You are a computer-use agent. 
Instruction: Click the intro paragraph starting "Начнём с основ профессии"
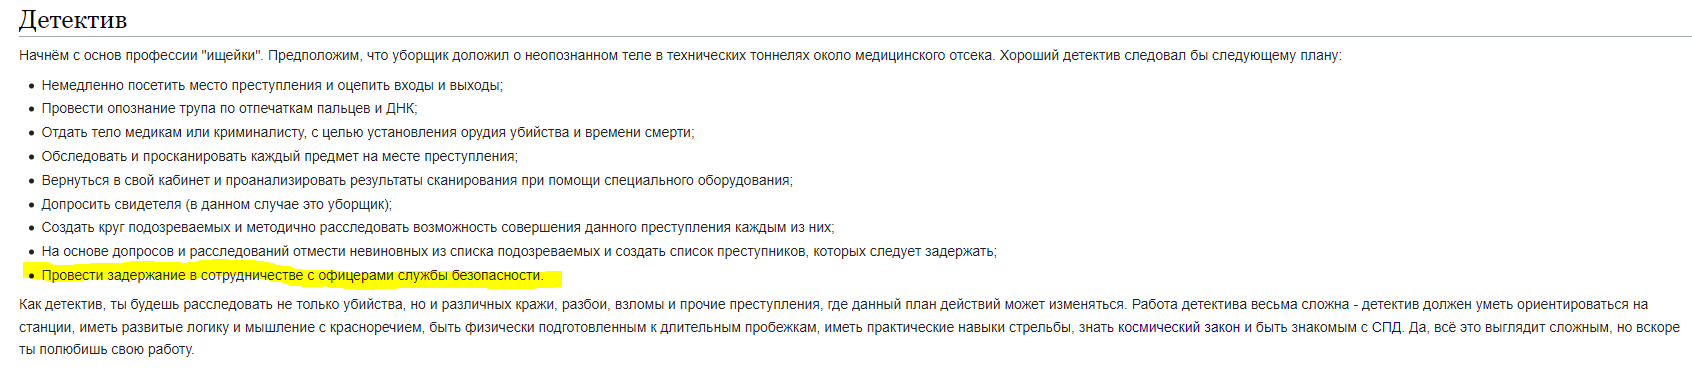(x=680, y=56)
